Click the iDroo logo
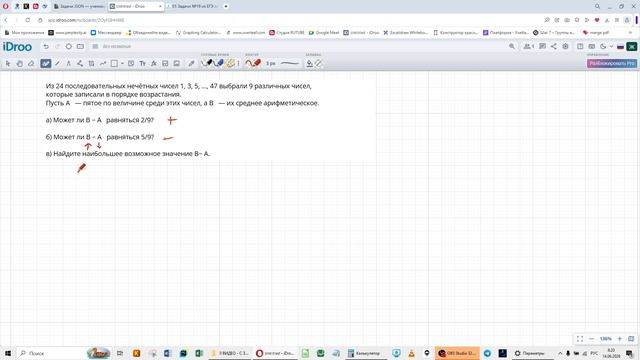 click(17, 47)
